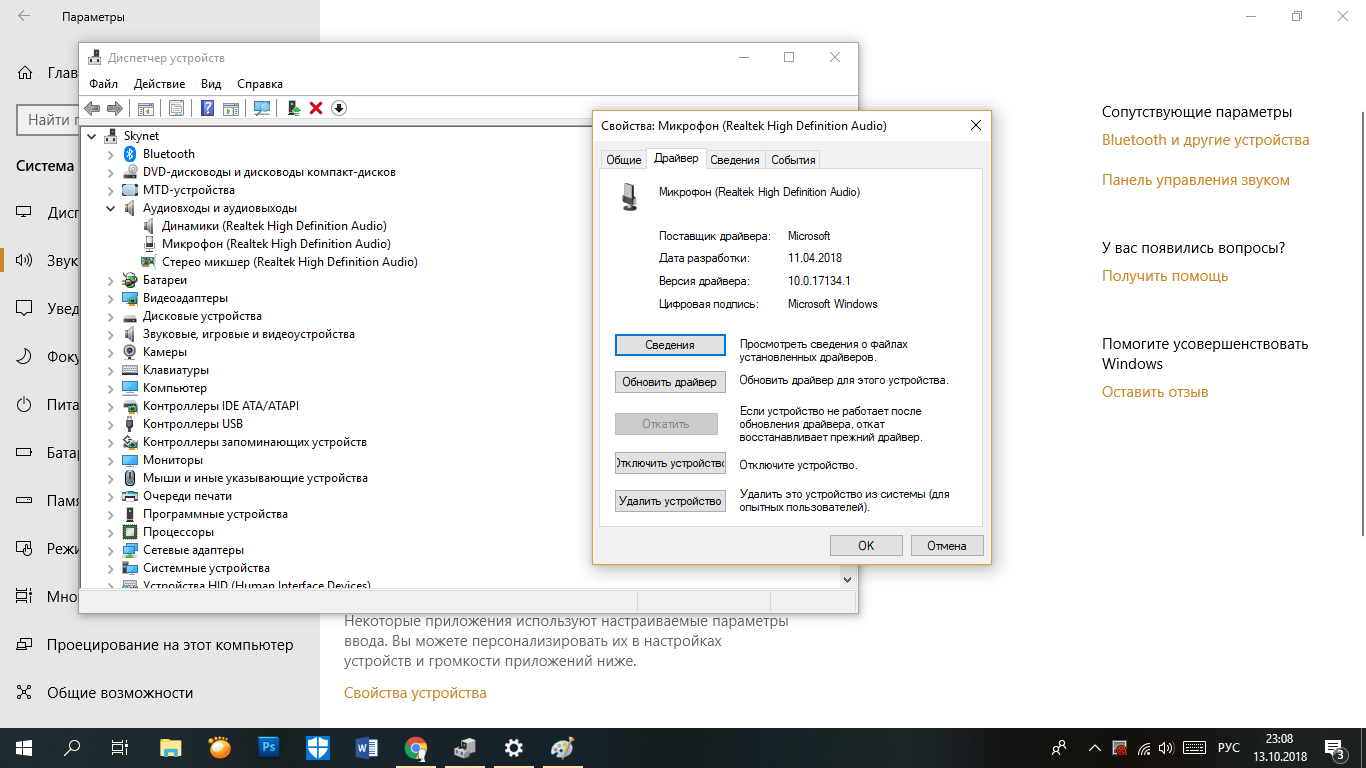The width and height of the screenshot is (1366, 768).
Task: Open the Bluetooth и другие устройства link
Action: [x=1205, y=140]
